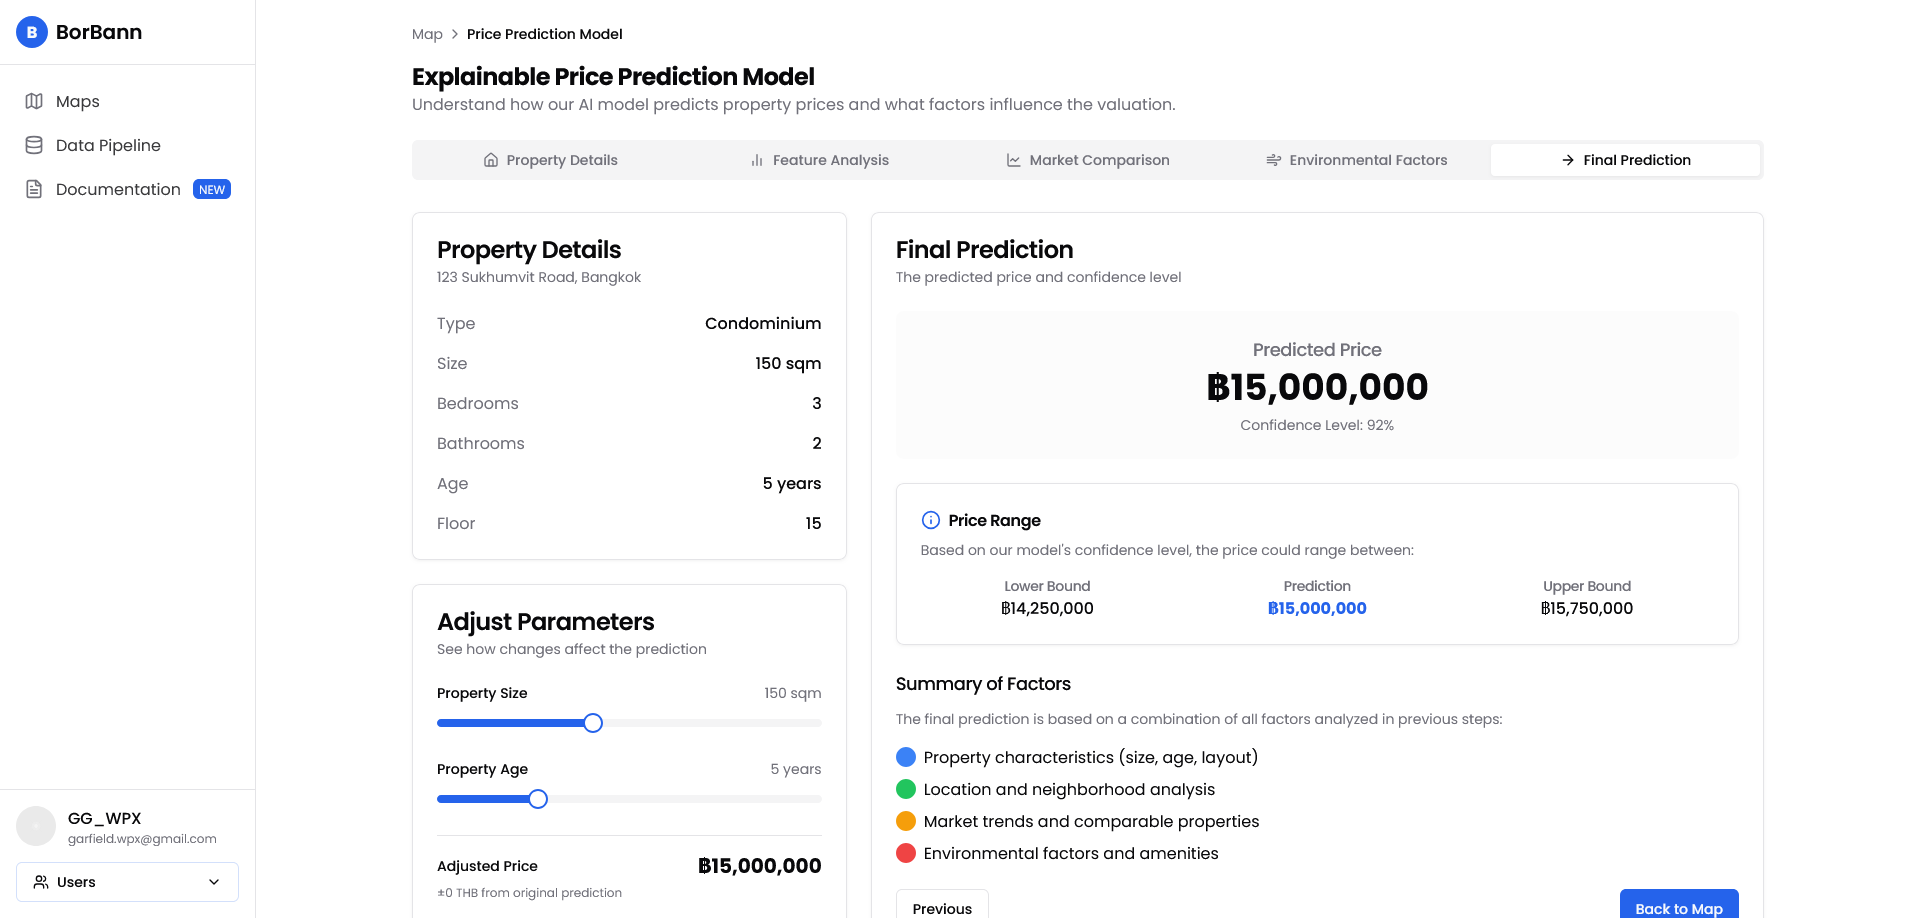Click the Data Pipeline database icon
This screenshot has height=918, width=1919.
click(x=34, y=145)
